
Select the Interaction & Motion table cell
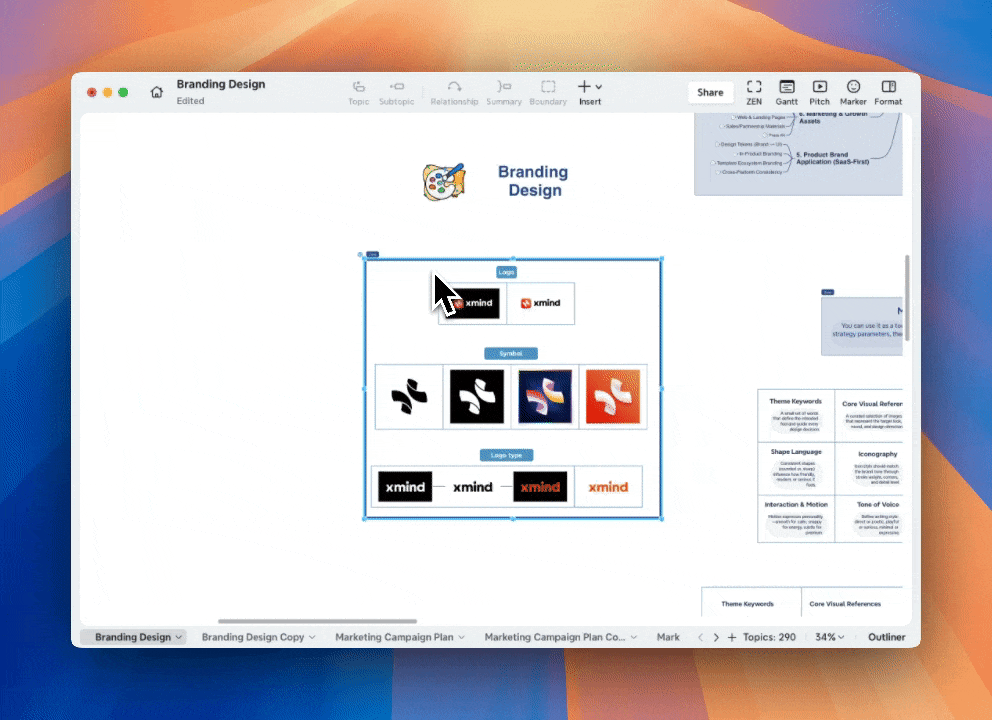click(x=796, y=519)
